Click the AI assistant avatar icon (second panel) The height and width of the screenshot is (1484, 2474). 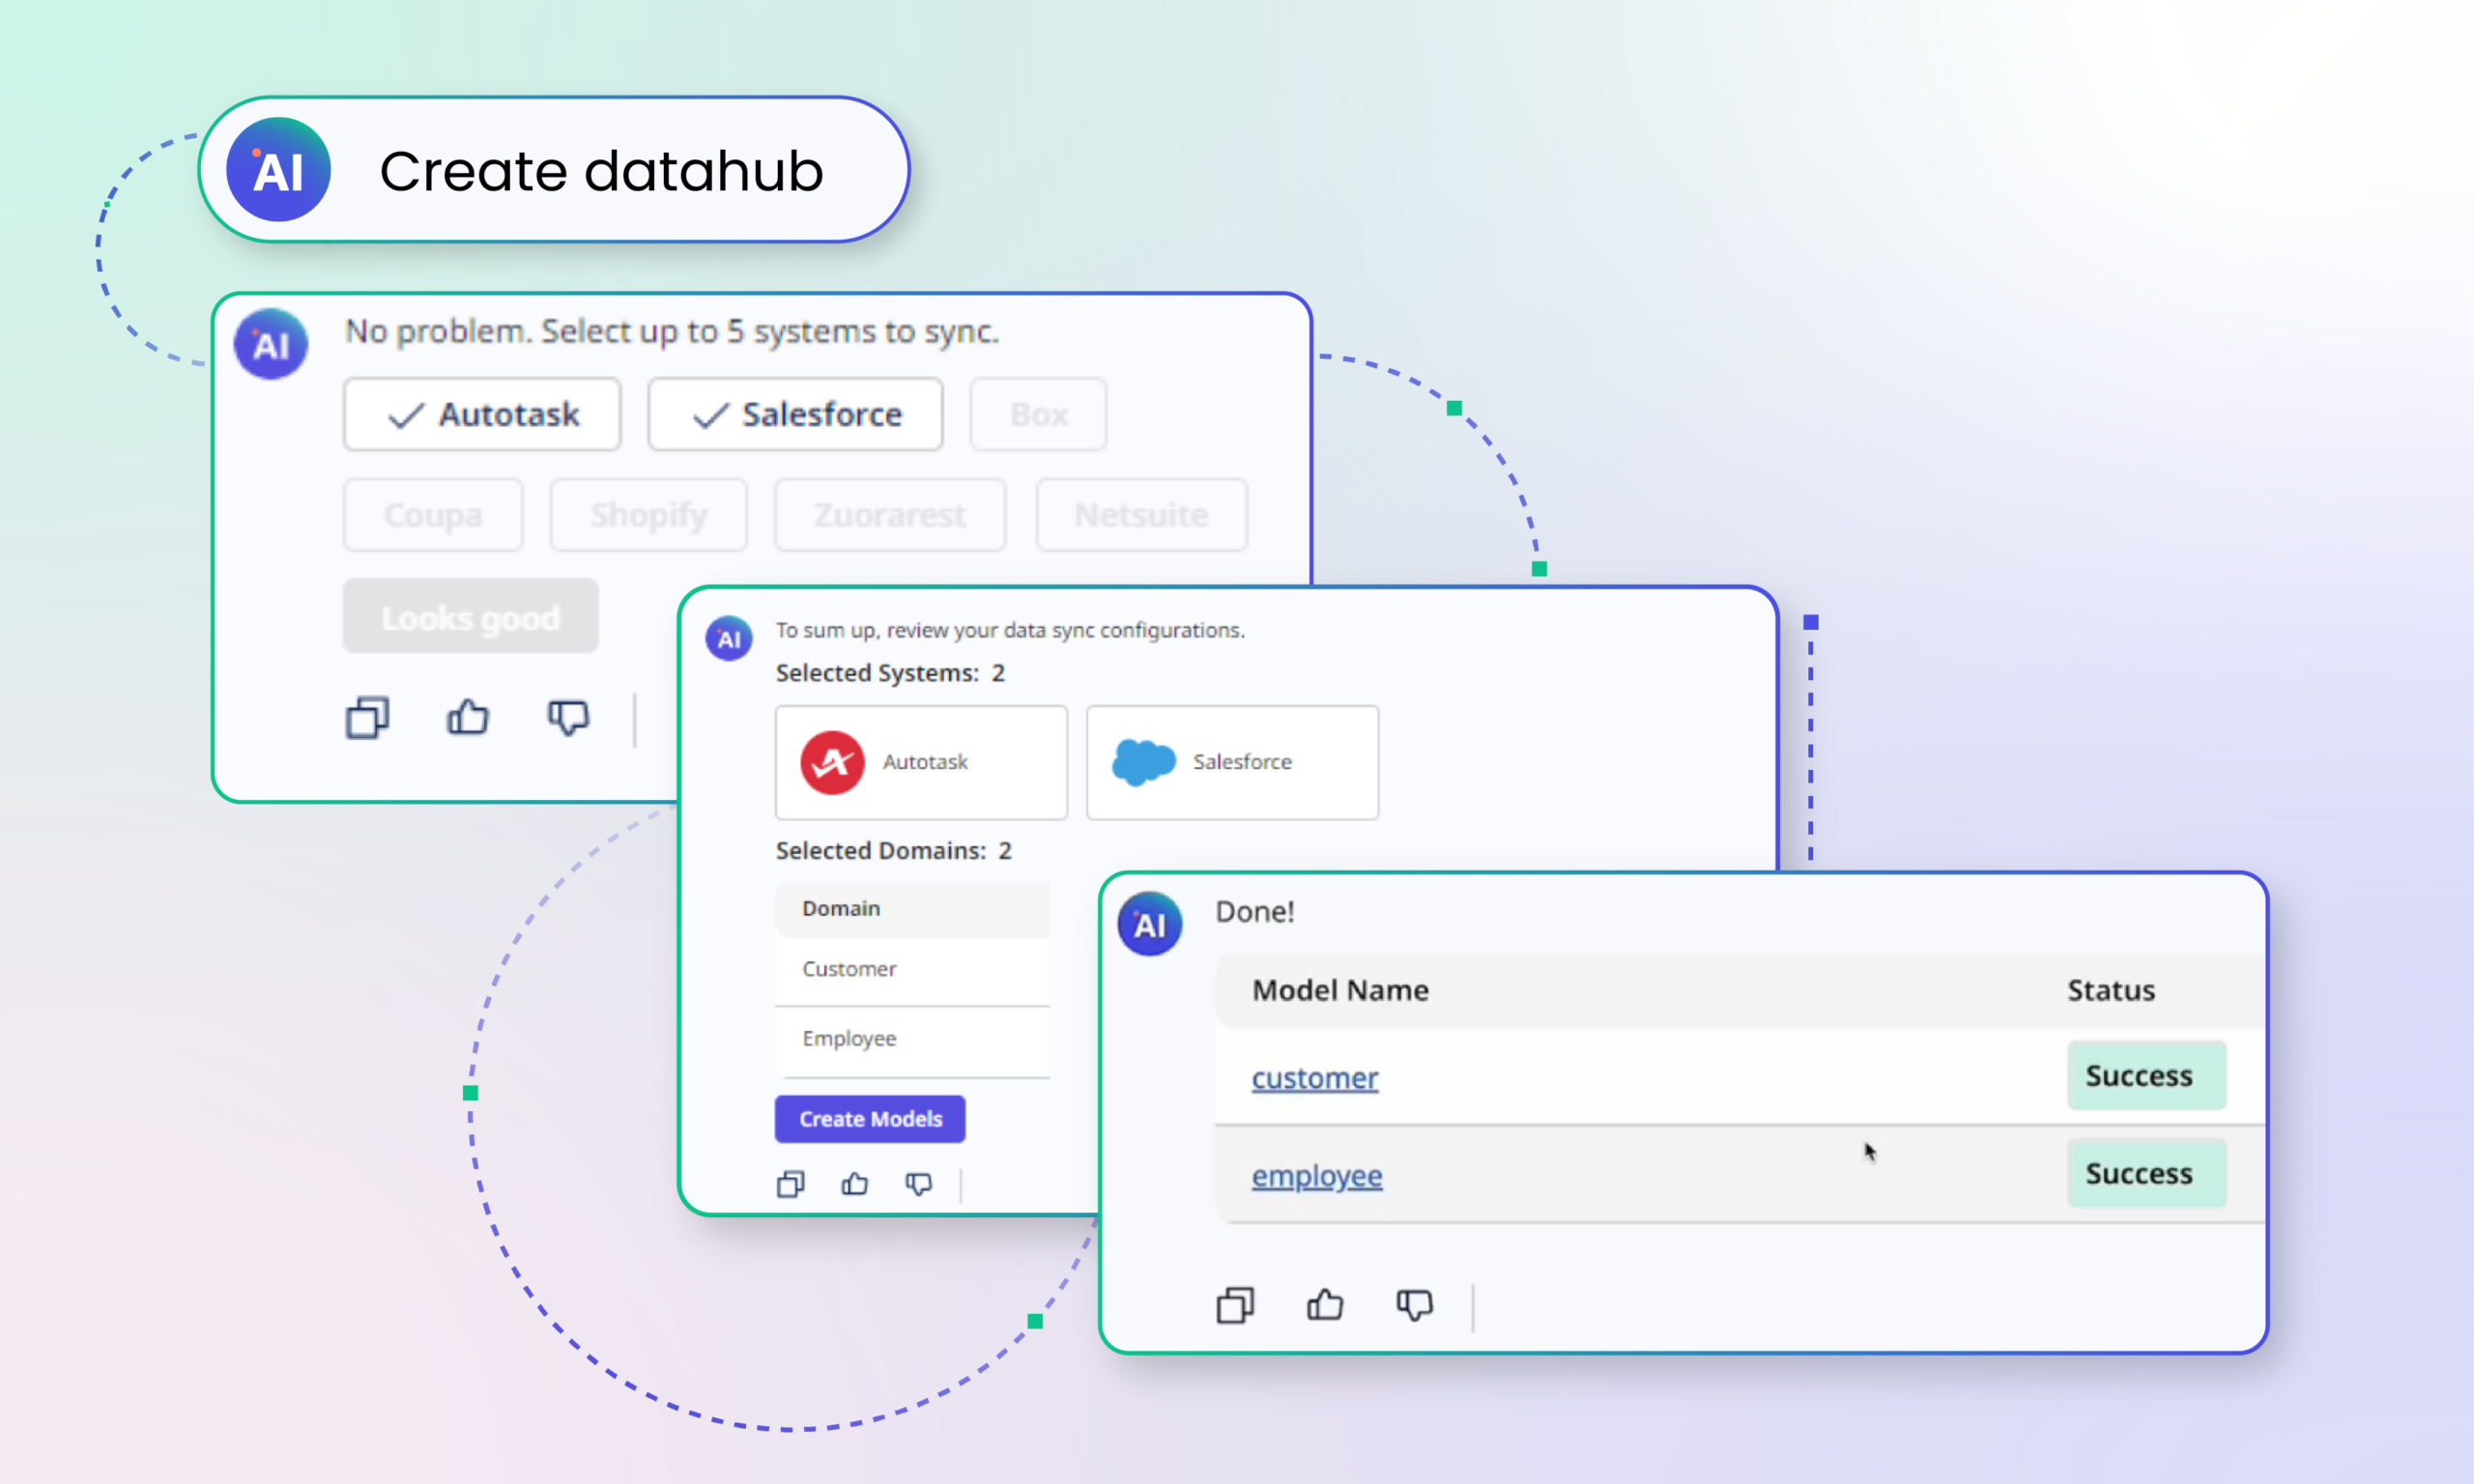732,631
